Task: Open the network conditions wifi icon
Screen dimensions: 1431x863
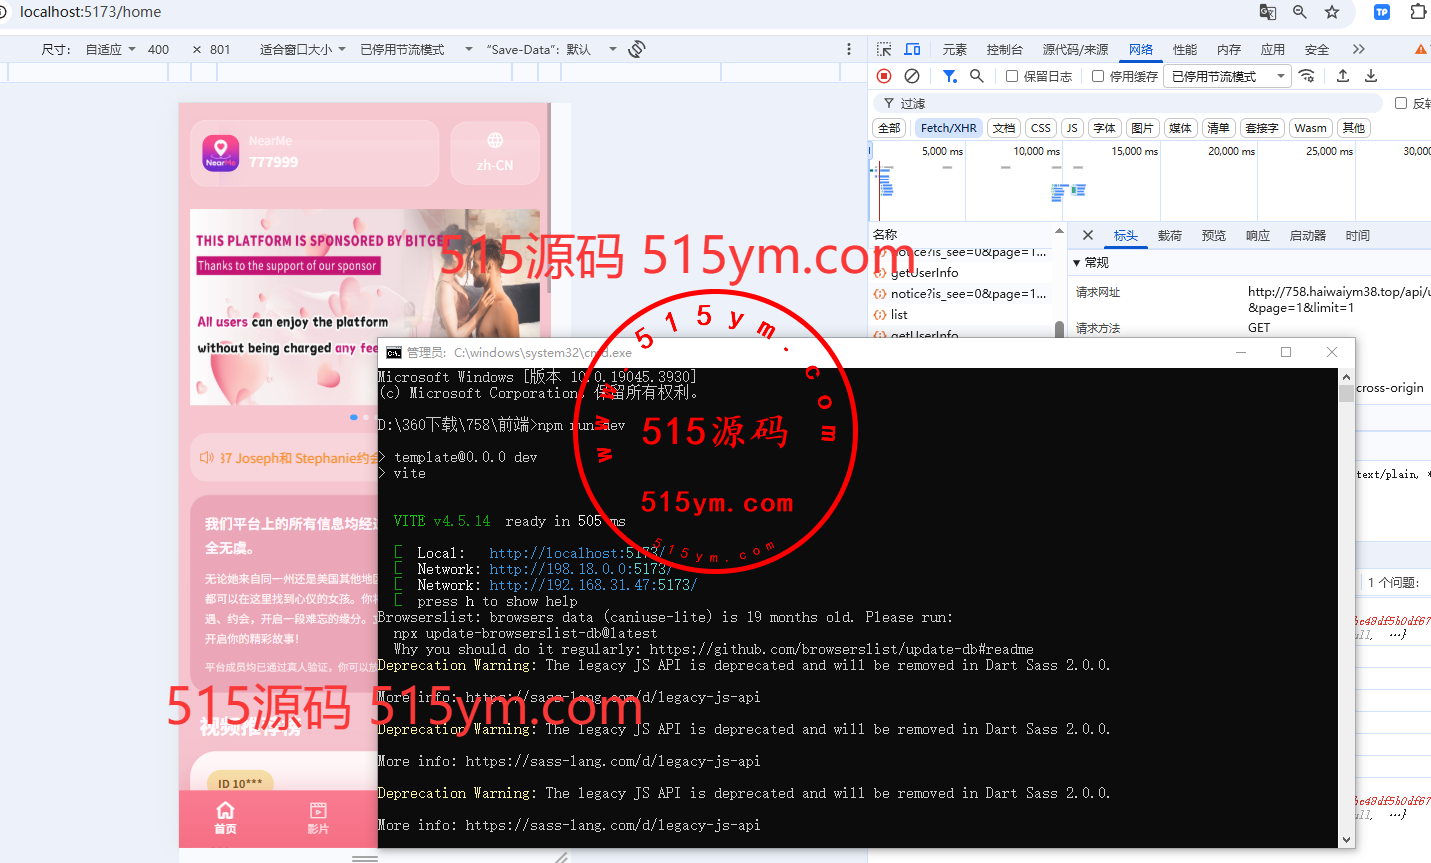Action: coord(1307,76)
